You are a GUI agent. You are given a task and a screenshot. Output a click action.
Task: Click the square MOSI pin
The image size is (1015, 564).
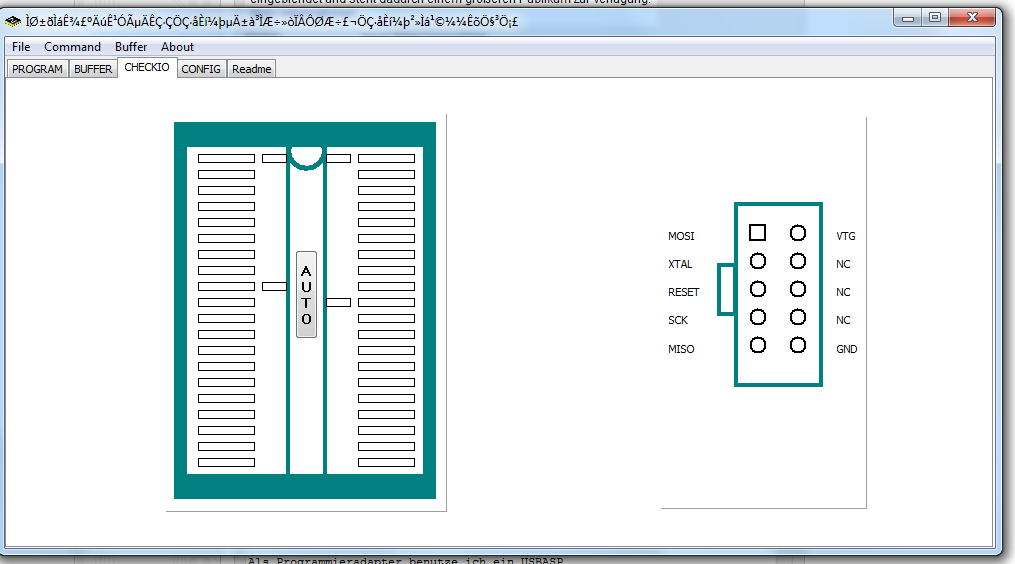point(757,232)
